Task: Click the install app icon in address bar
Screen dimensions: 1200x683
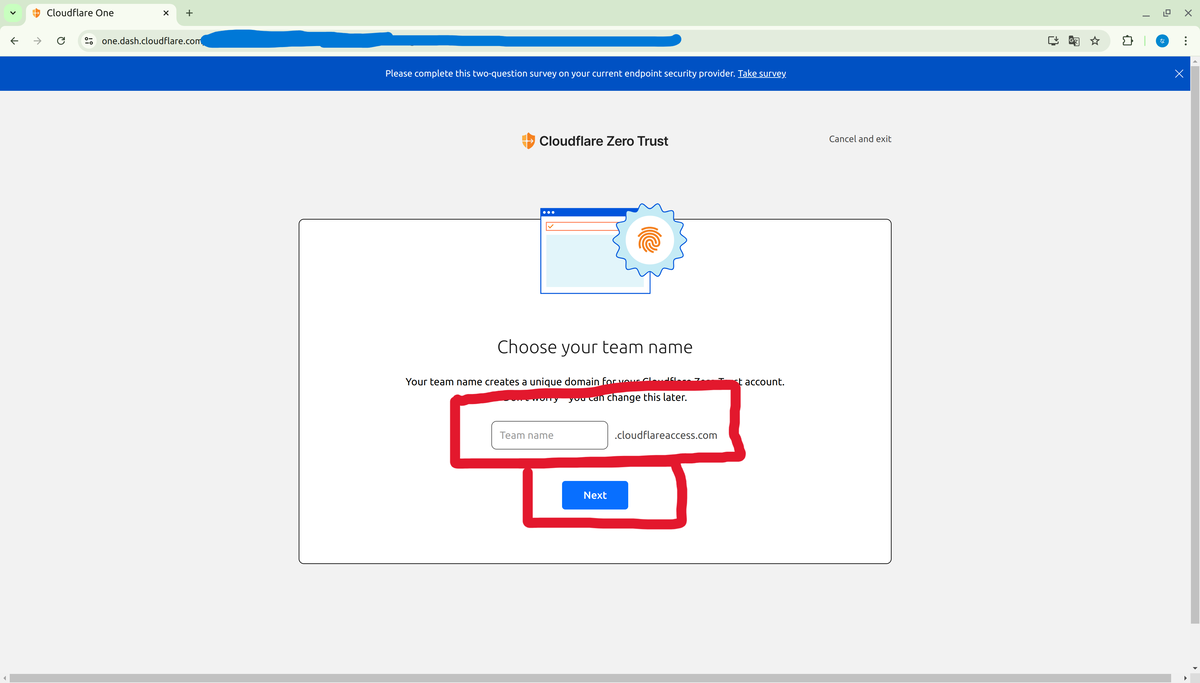Action: [1053, 41]
